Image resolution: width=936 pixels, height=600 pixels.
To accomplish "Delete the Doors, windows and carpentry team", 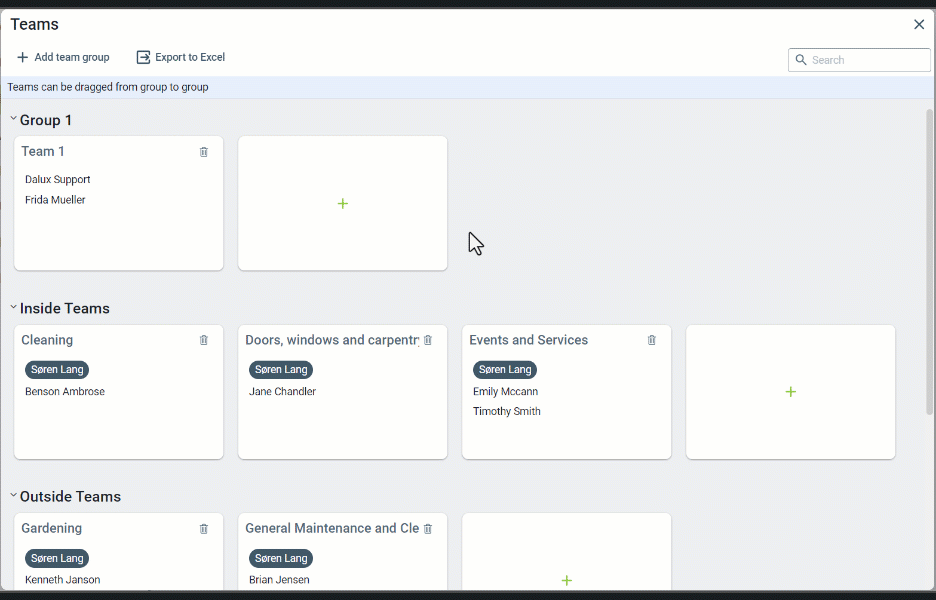I will click(428, 340).
